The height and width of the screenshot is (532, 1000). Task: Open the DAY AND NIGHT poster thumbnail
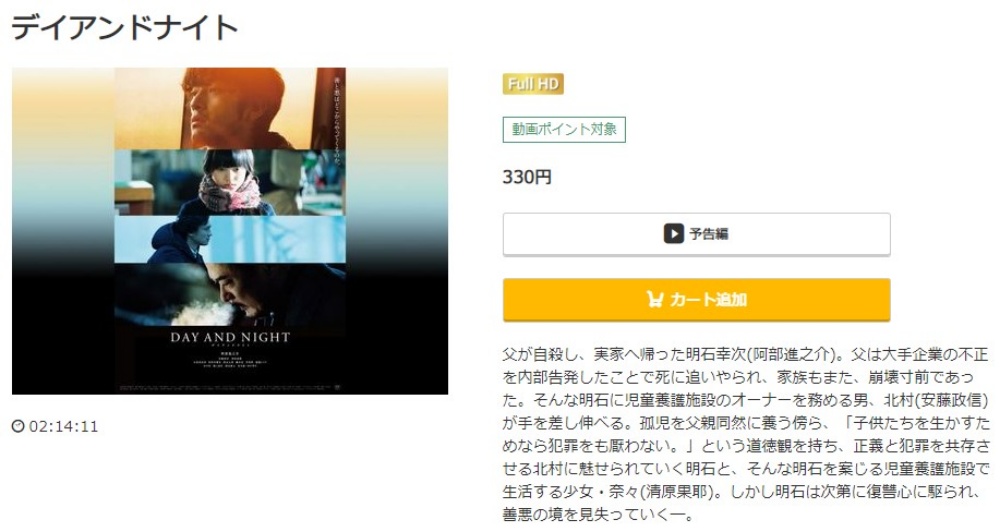tap(230, 230)
